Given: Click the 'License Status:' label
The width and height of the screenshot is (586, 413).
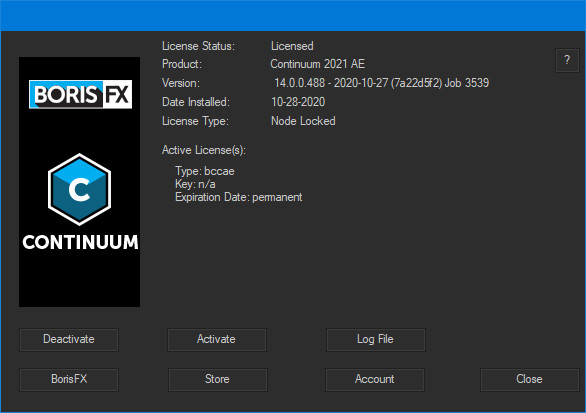Looking at the screenshot, I should (198, 46).
